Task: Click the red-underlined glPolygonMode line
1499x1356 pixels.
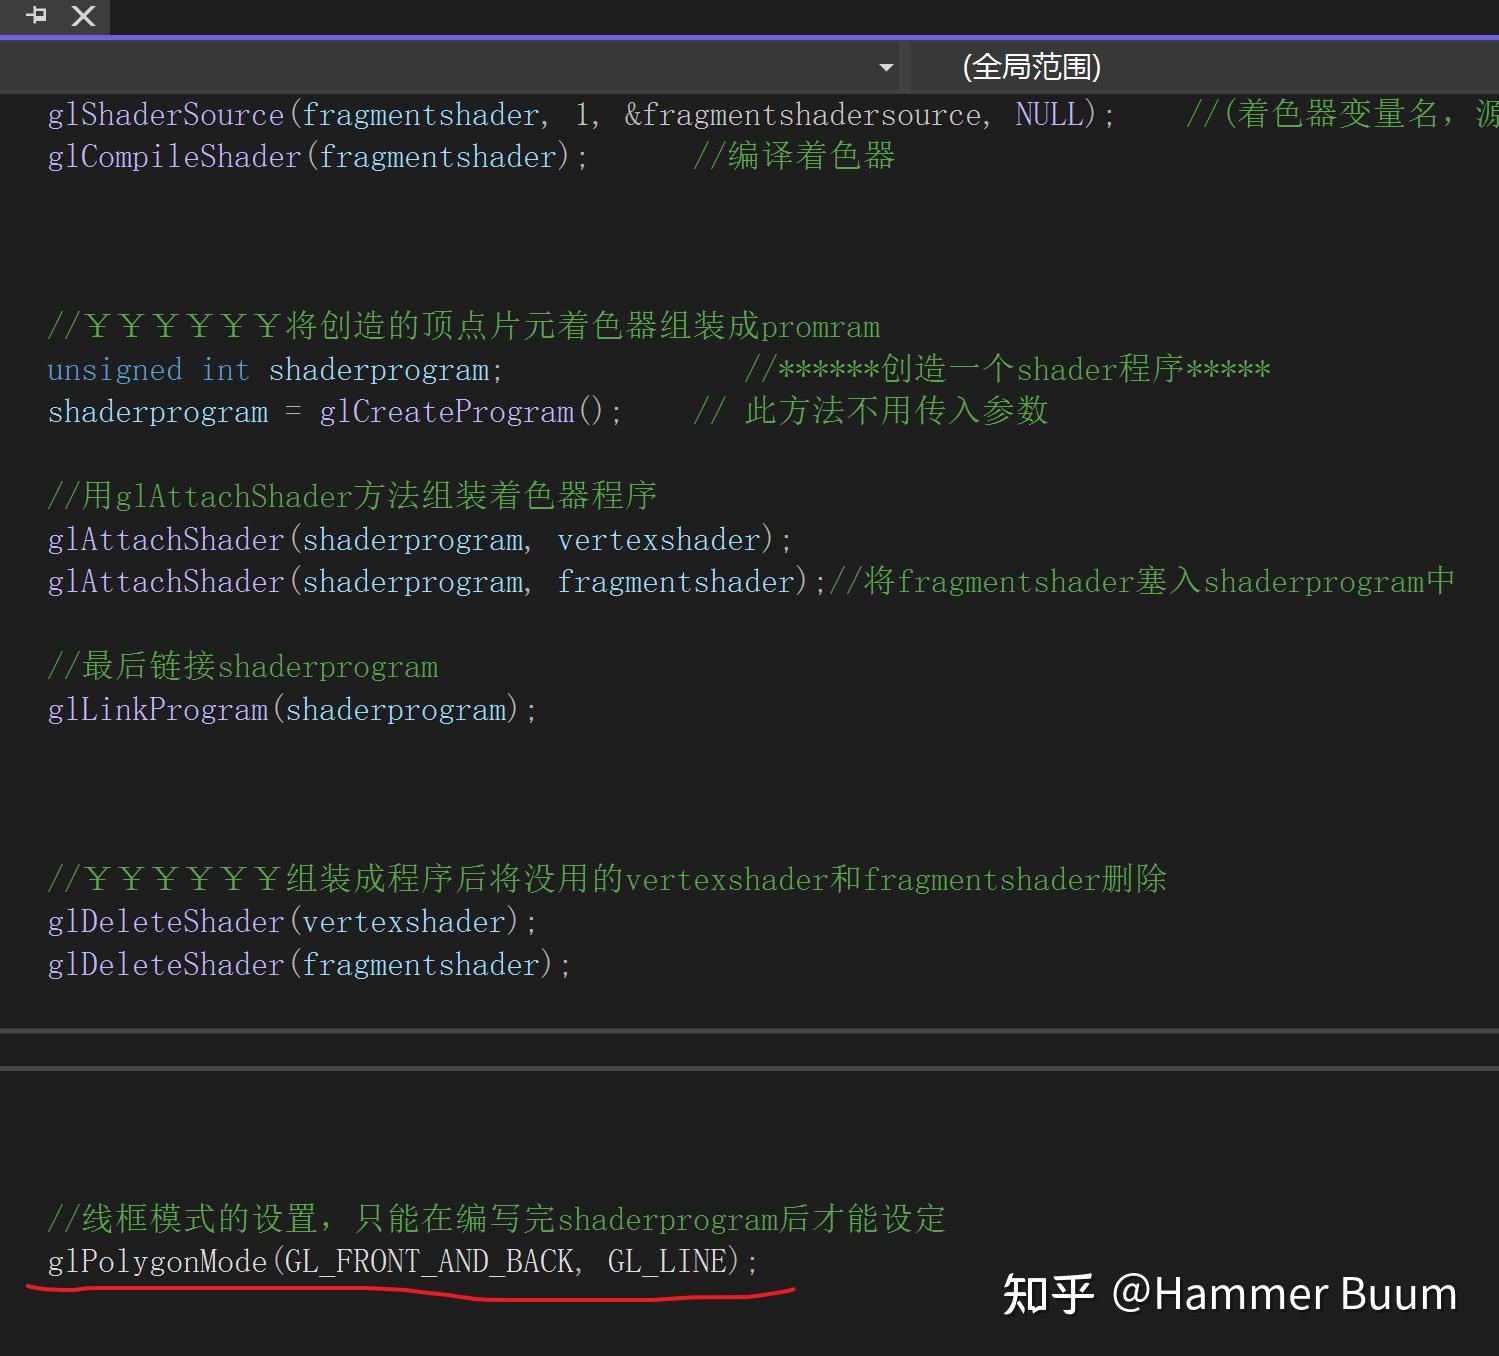Action: [400, 1261]
